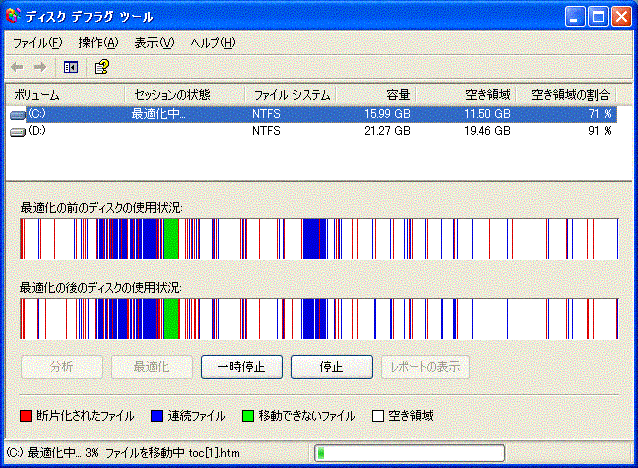Click the 連続ファイル legend label
The width and height of the screenshot is (638, 468).
point(196,416)
